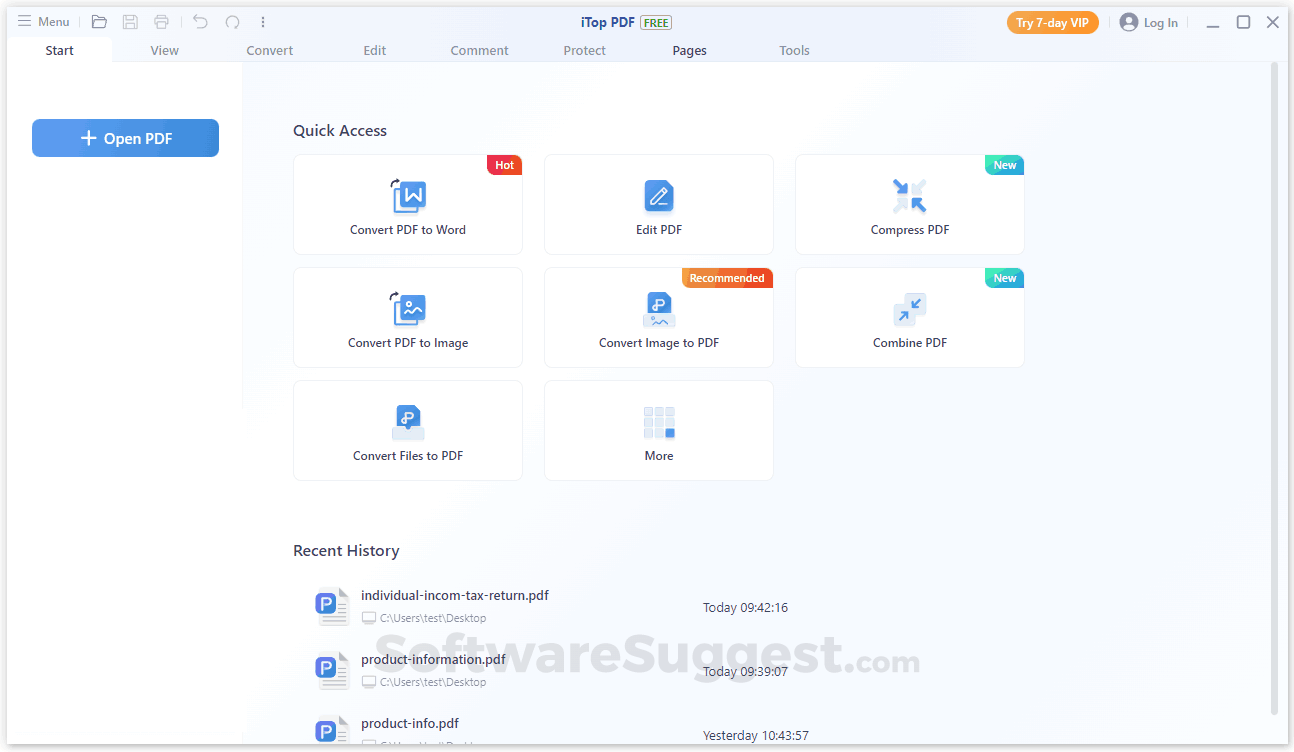Viewport: 1294px width, 752px height.
Task: Click the Combine PDF icon
Action: coord(910,309)
